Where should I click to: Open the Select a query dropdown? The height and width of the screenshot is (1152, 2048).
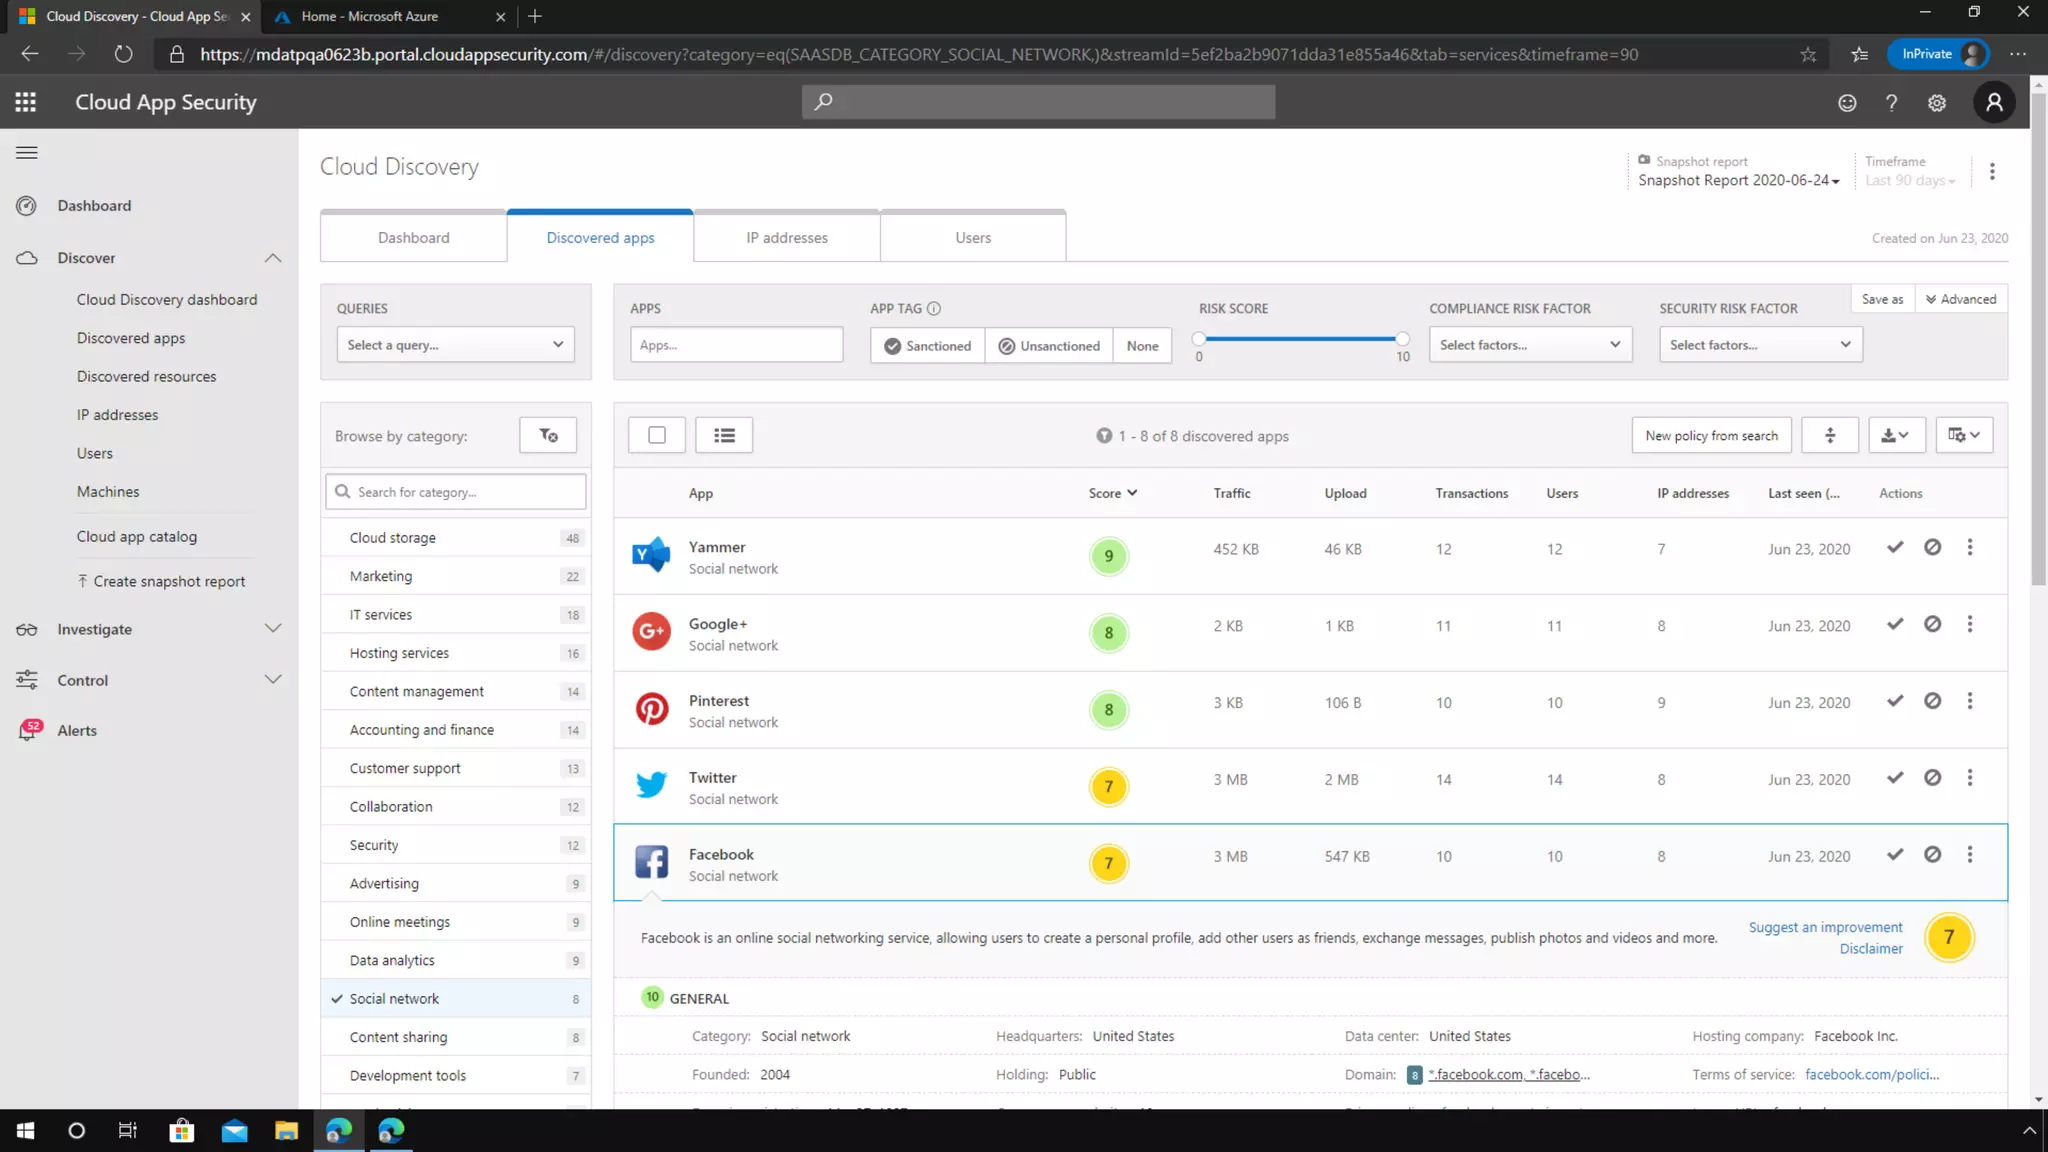pyautogui.click(x=455, y=345)
